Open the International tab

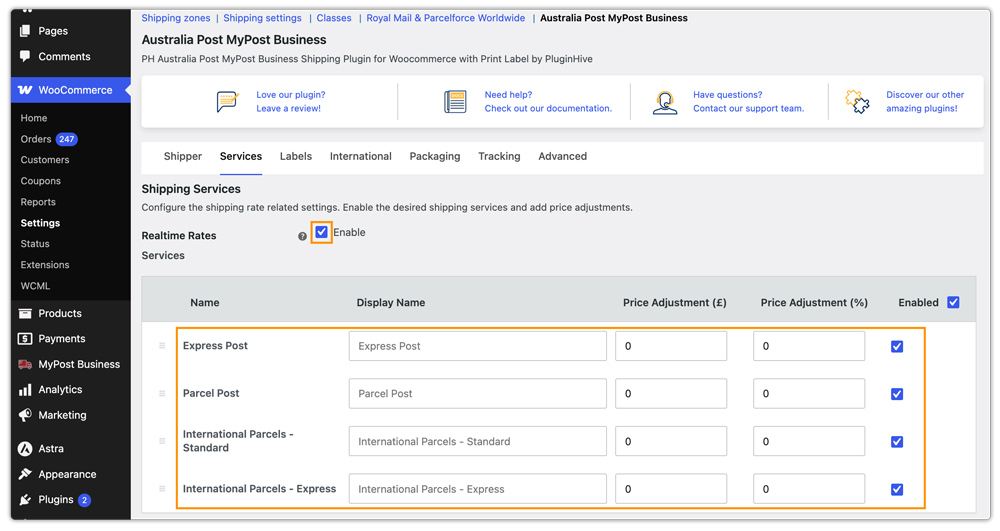coord(360,156)
